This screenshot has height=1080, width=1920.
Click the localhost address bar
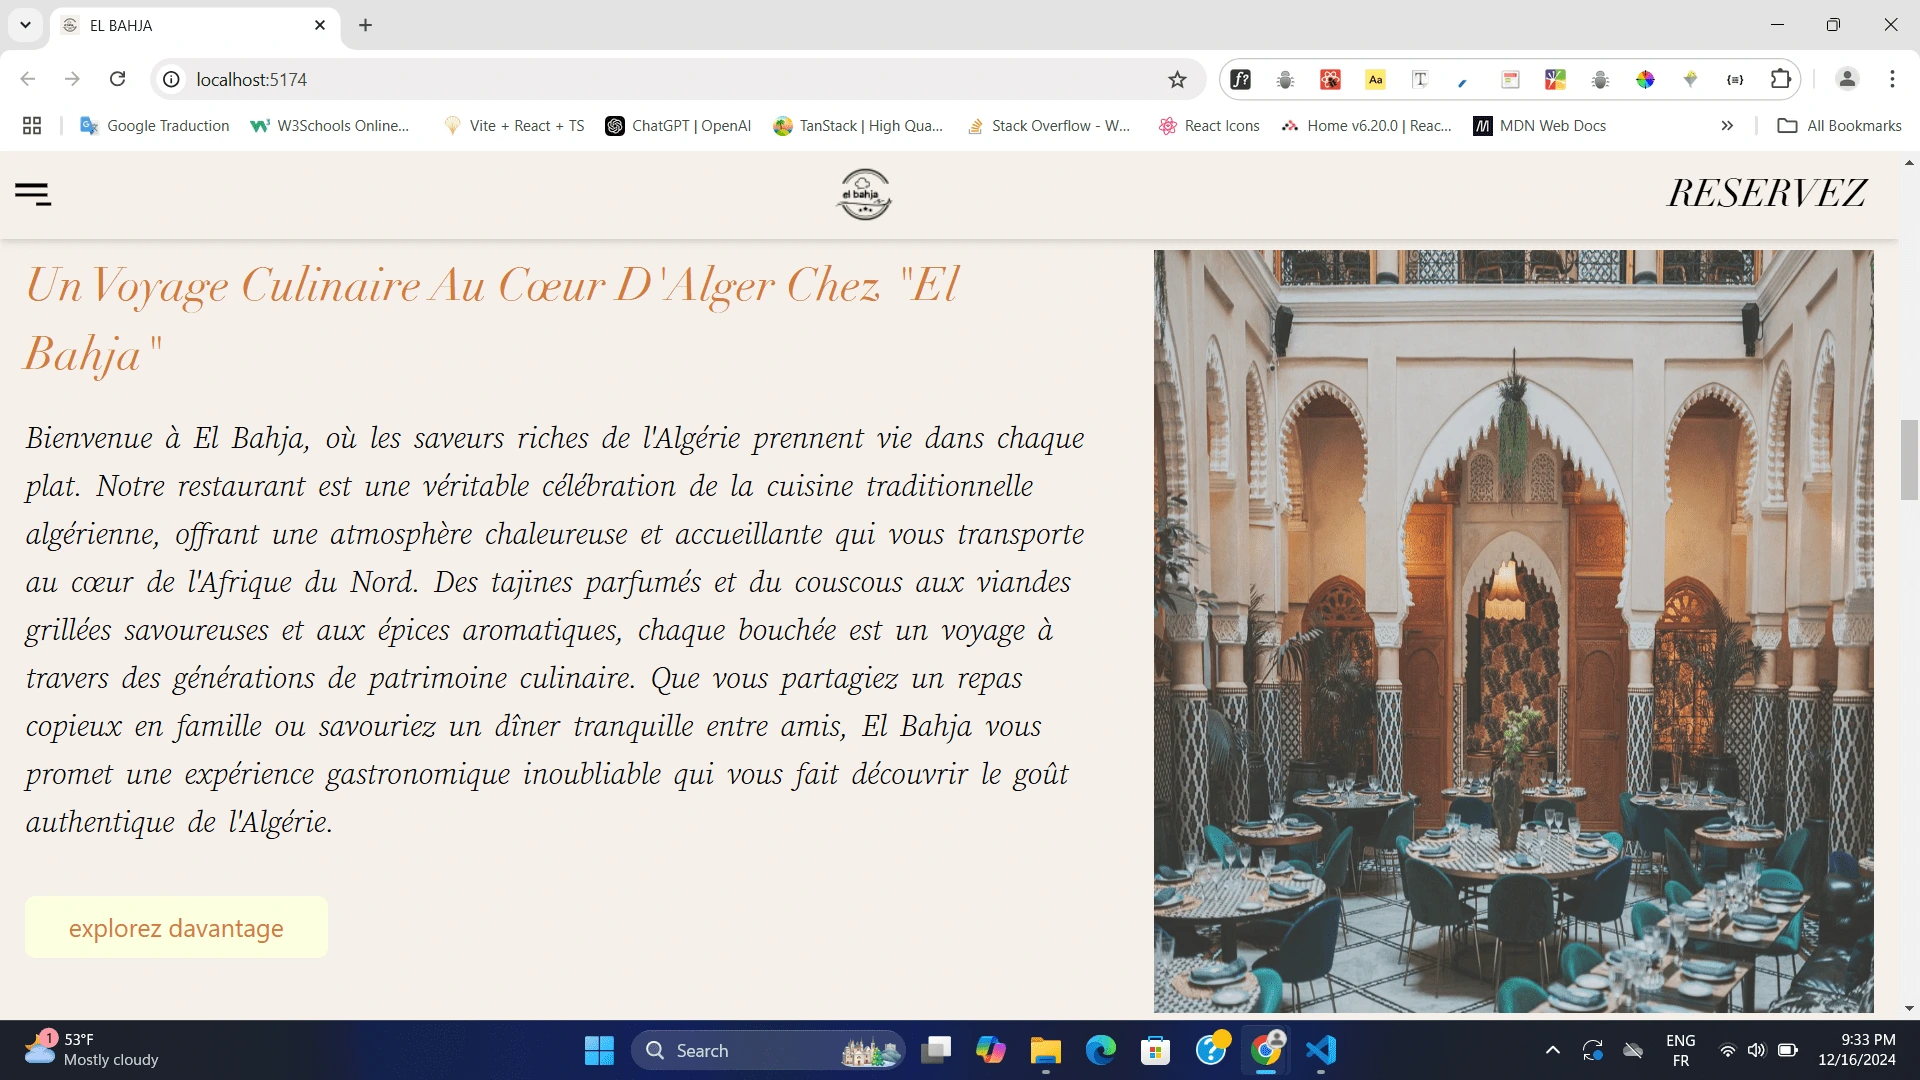(660, 80)
